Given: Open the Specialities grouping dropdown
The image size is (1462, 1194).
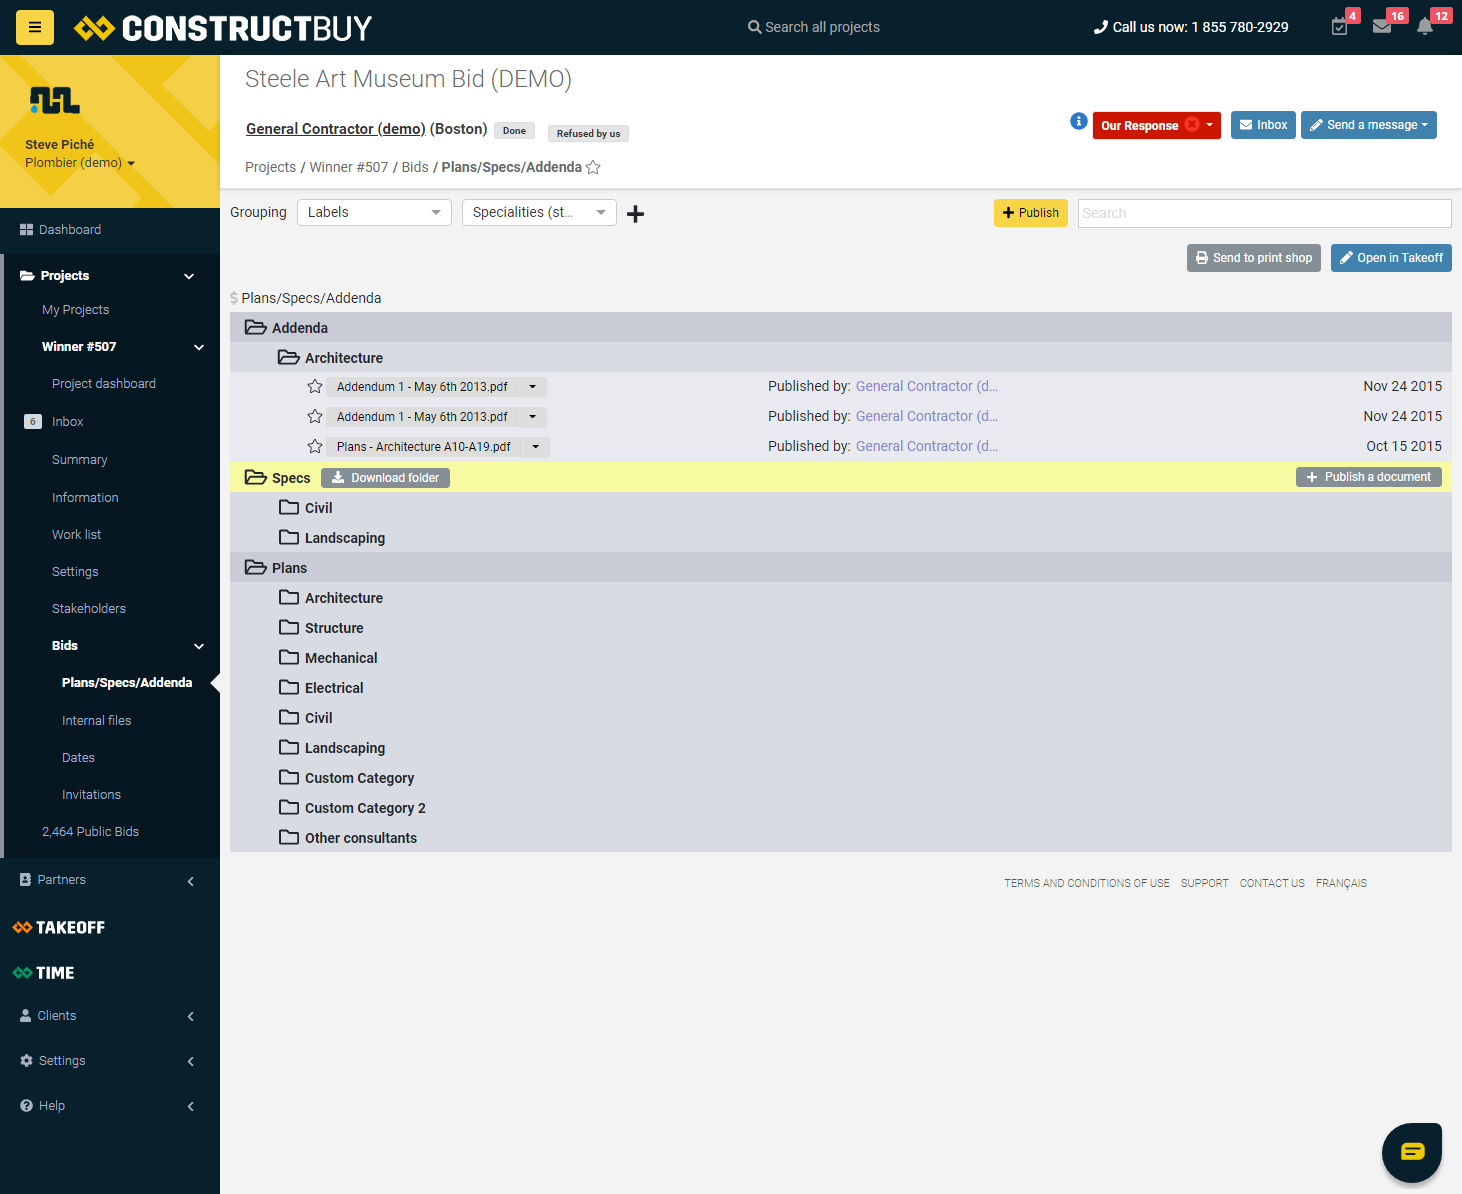Looking at the screenshot, I should (x=539, y=213).
